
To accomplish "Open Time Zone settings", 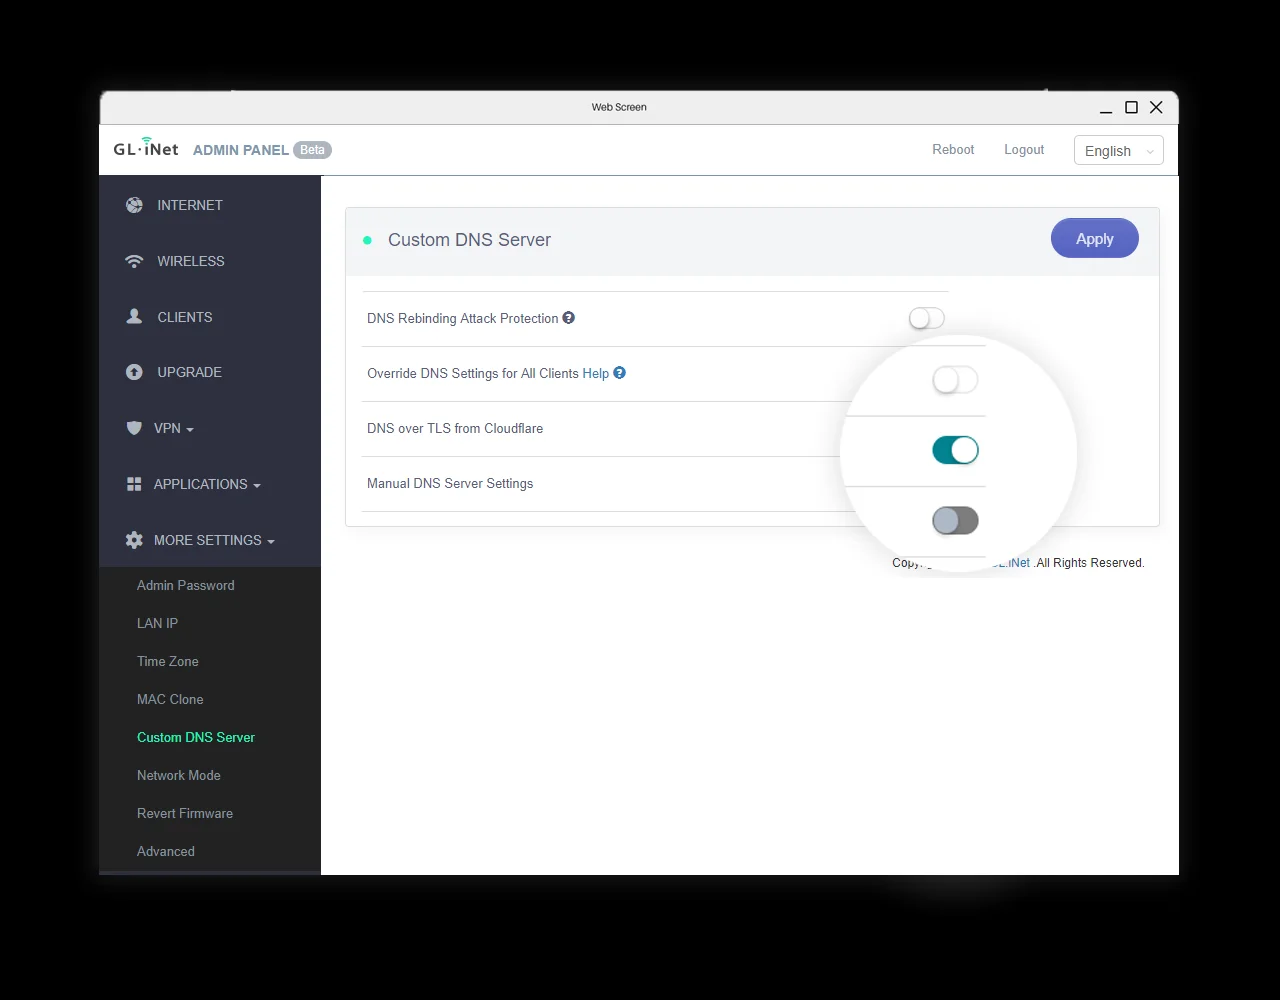I will coord(168,661).
